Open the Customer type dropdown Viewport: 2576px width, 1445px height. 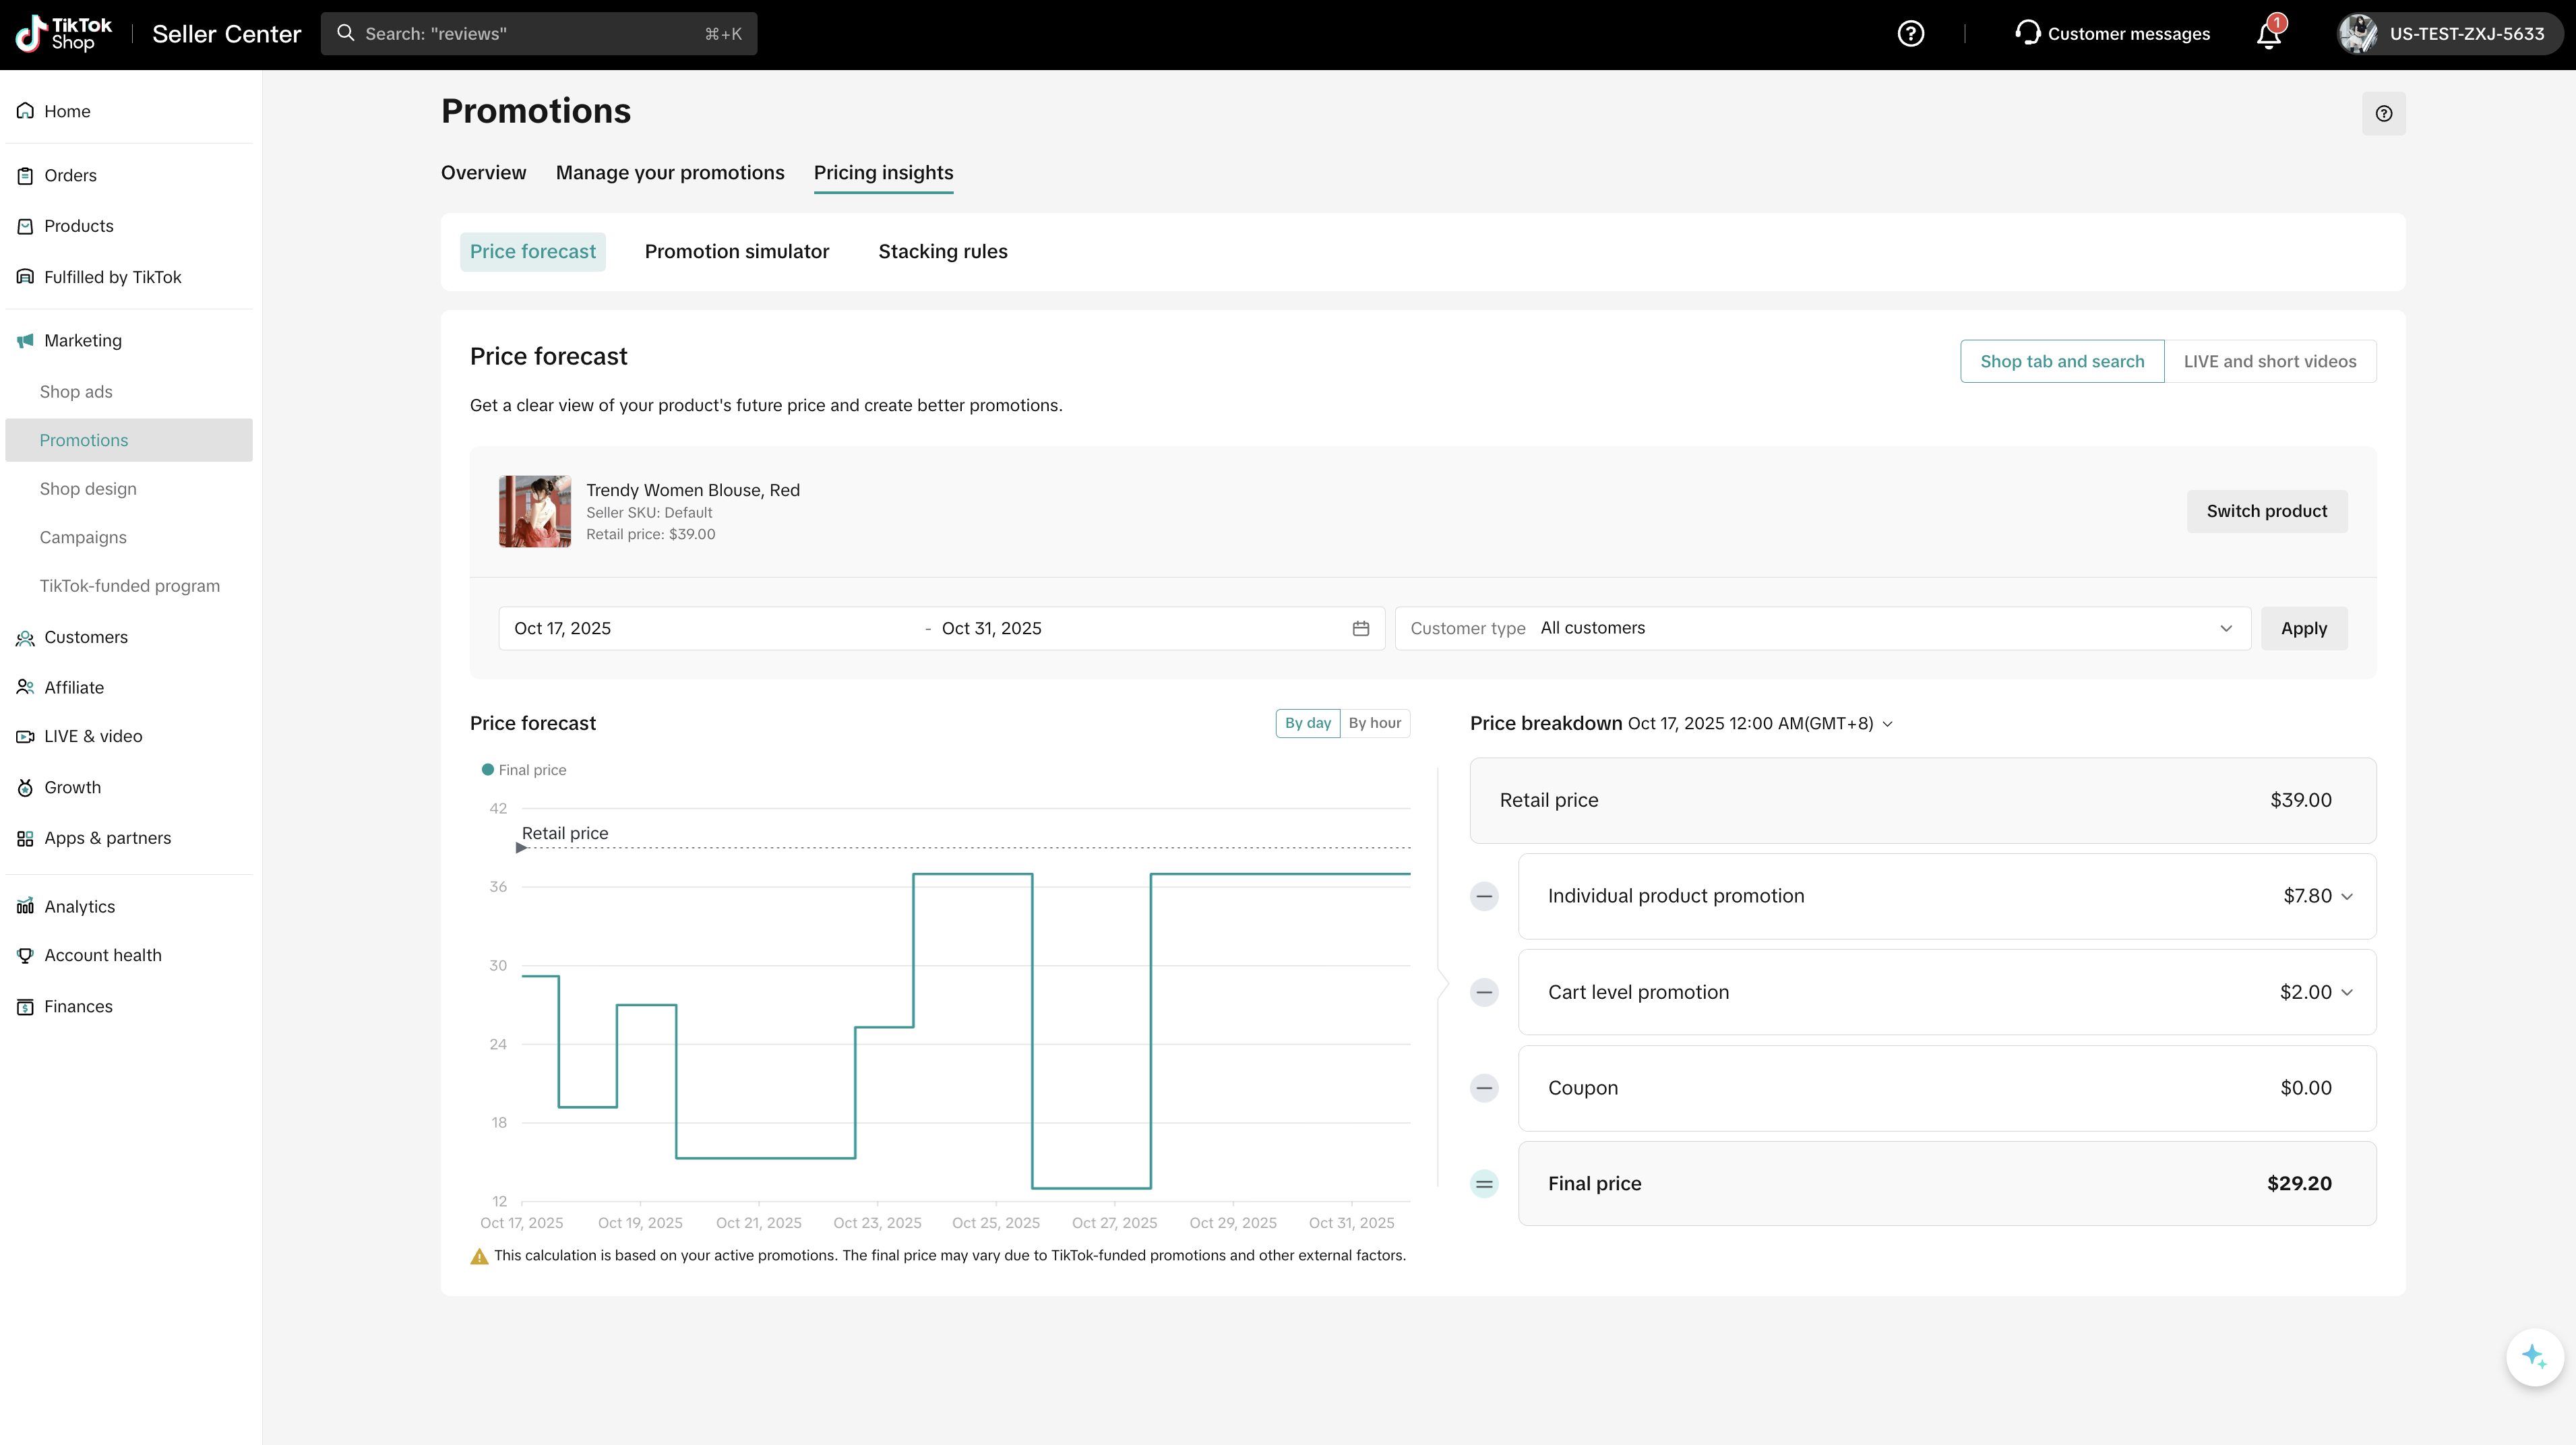[1822, 628]
